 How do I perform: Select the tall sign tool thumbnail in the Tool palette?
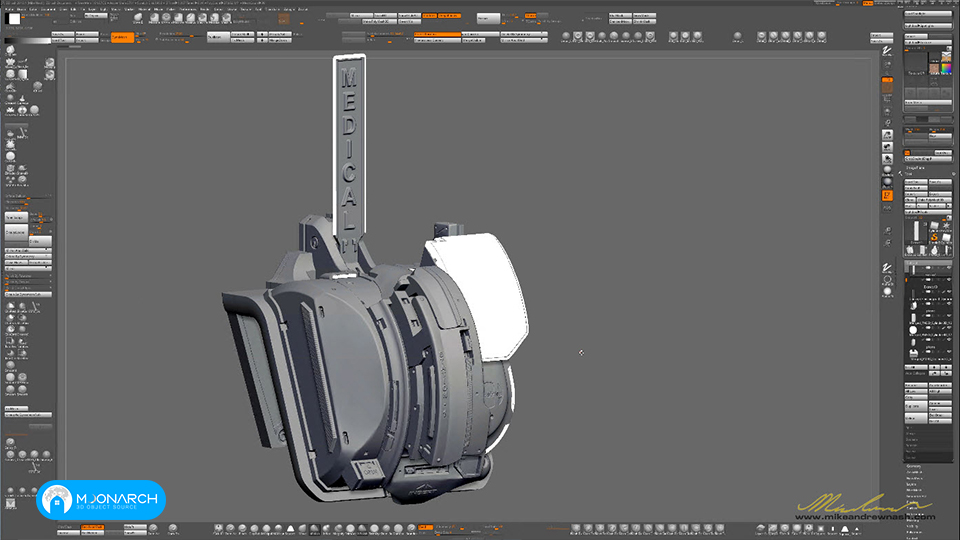coord(917,232)
